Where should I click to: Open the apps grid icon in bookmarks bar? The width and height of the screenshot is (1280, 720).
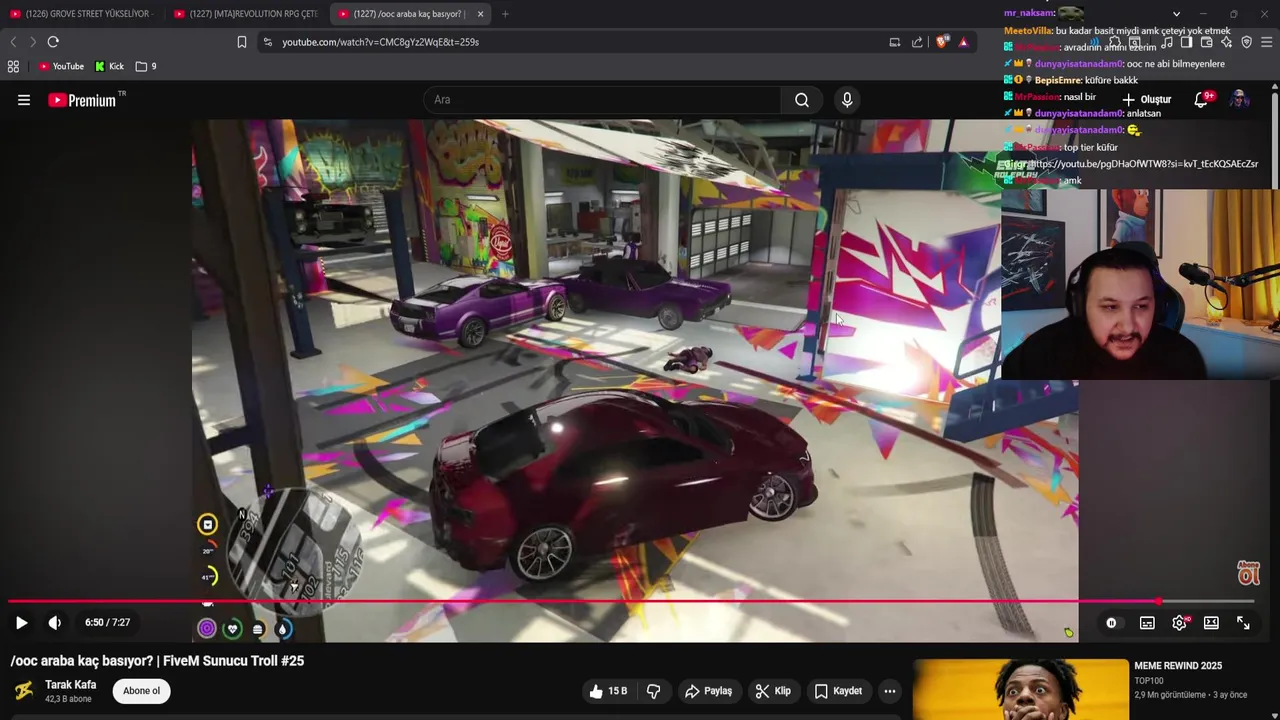[13, 67]
